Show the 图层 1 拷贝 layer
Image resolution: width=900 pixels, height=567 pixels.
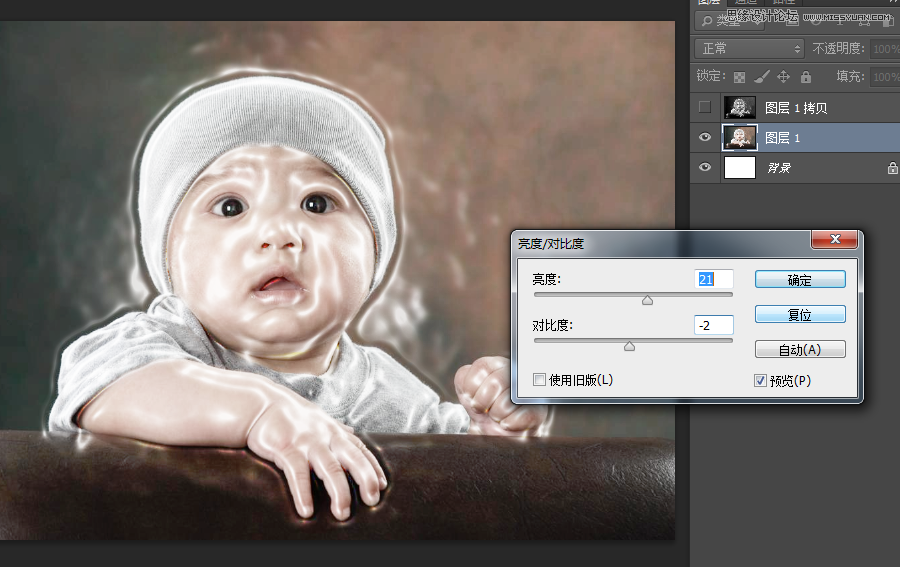point(705,107)
